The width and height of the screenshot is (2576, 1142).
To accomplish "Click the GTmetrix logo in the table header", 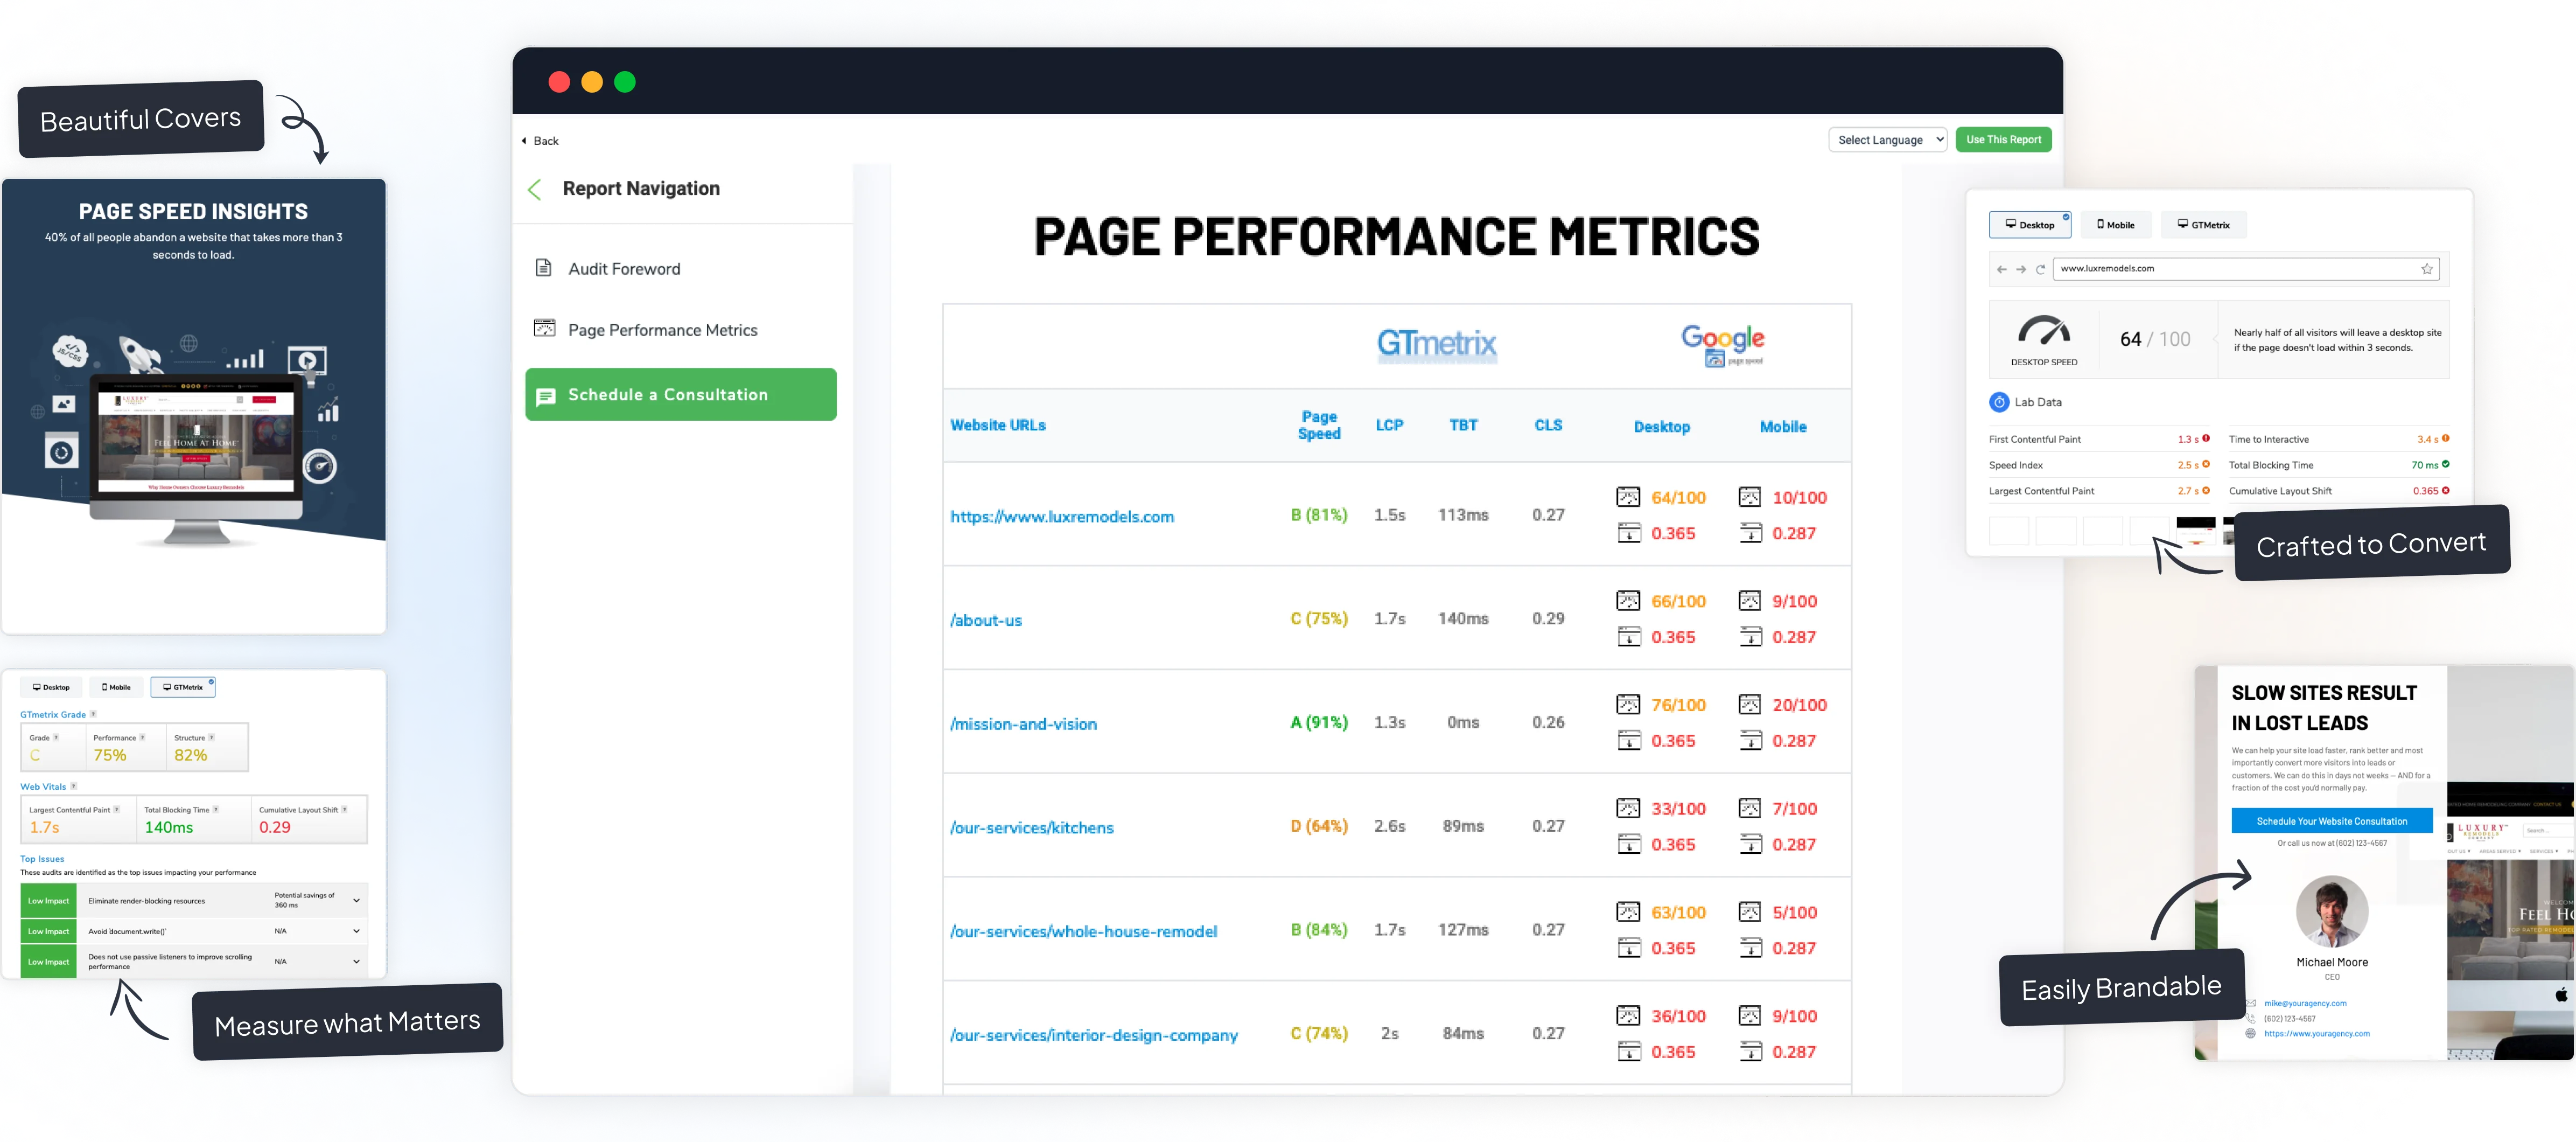I will pos(1437,344).
